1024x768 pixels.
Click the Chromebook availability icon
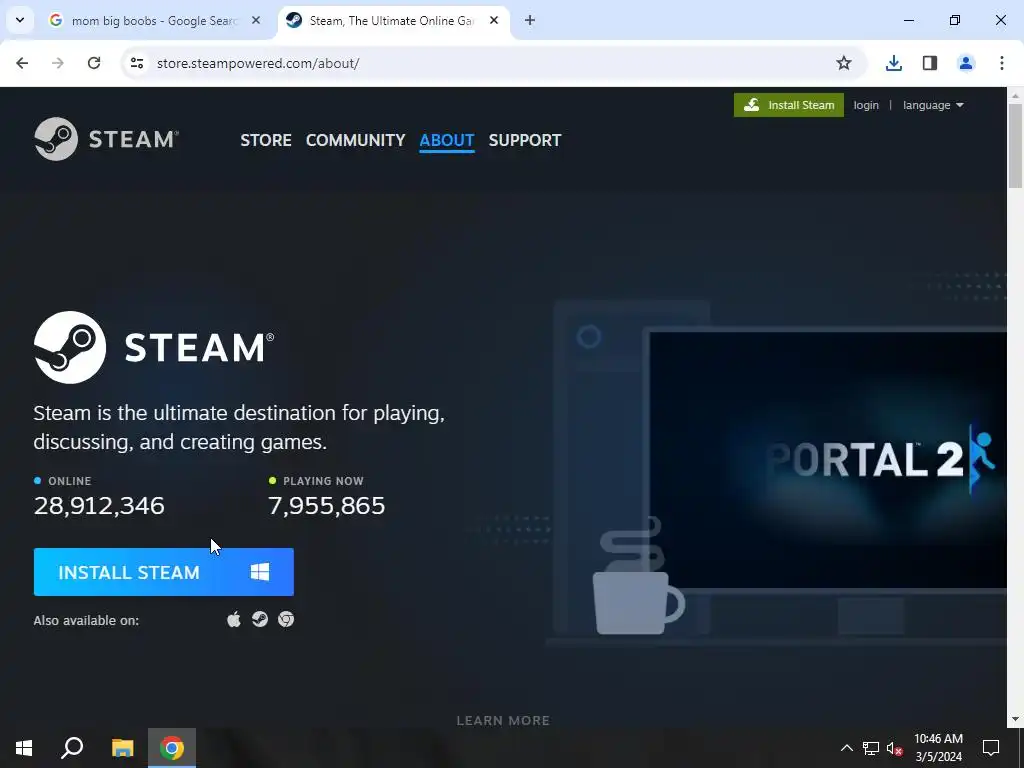[286, 619]
